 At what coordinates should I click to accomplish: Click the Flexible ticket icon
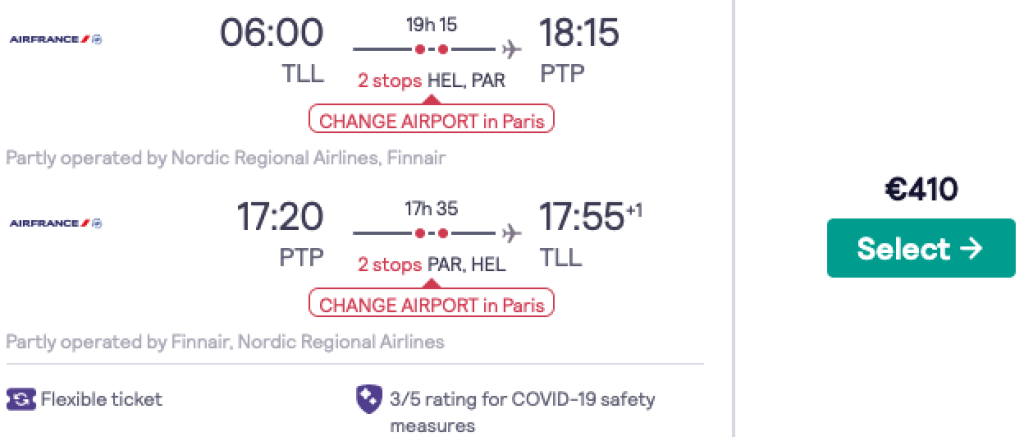click(x=20, y=400)
